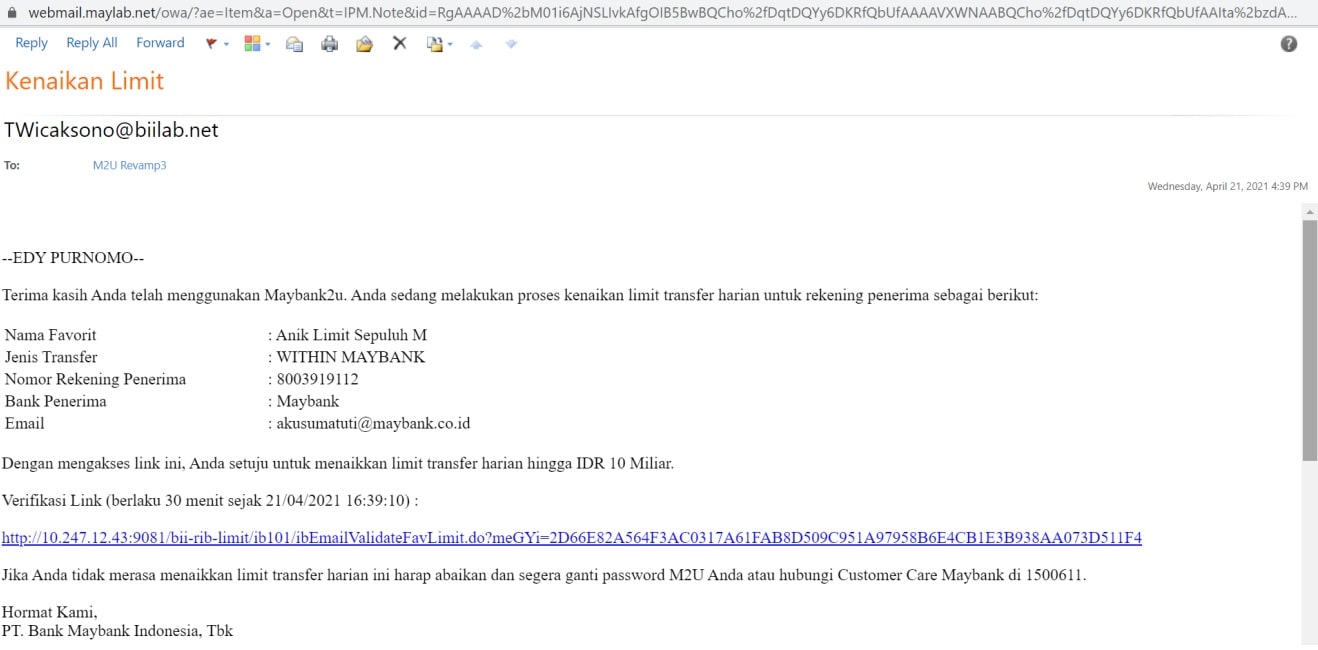Click recipient M2U Revamp3
The width and height of the screenshot is (1318, 650).
(129, 165)
